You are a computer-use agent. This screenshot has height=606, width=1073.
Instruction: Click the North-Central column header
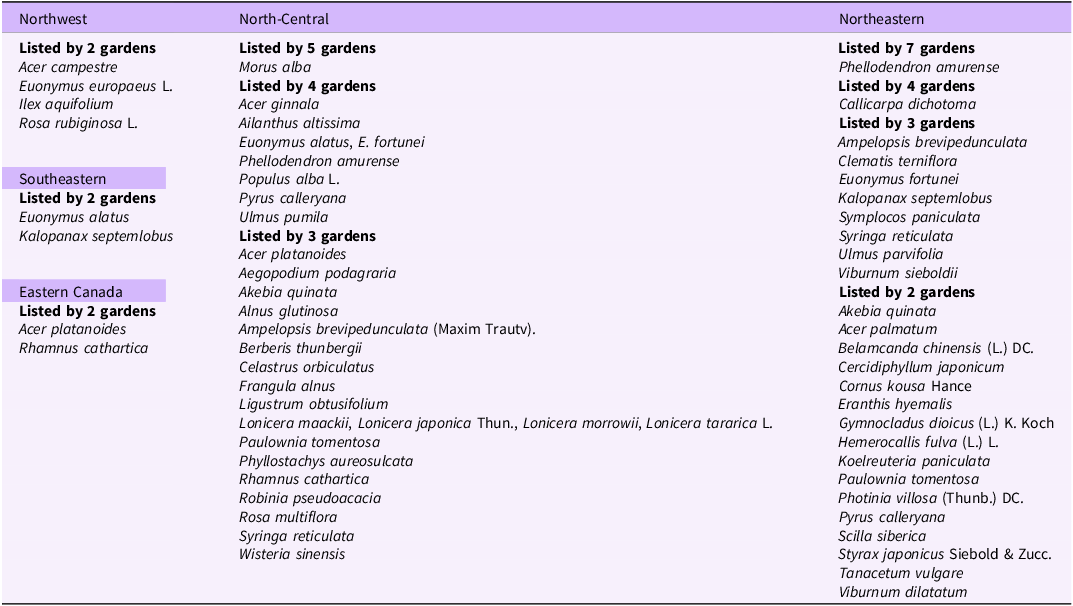284,19
